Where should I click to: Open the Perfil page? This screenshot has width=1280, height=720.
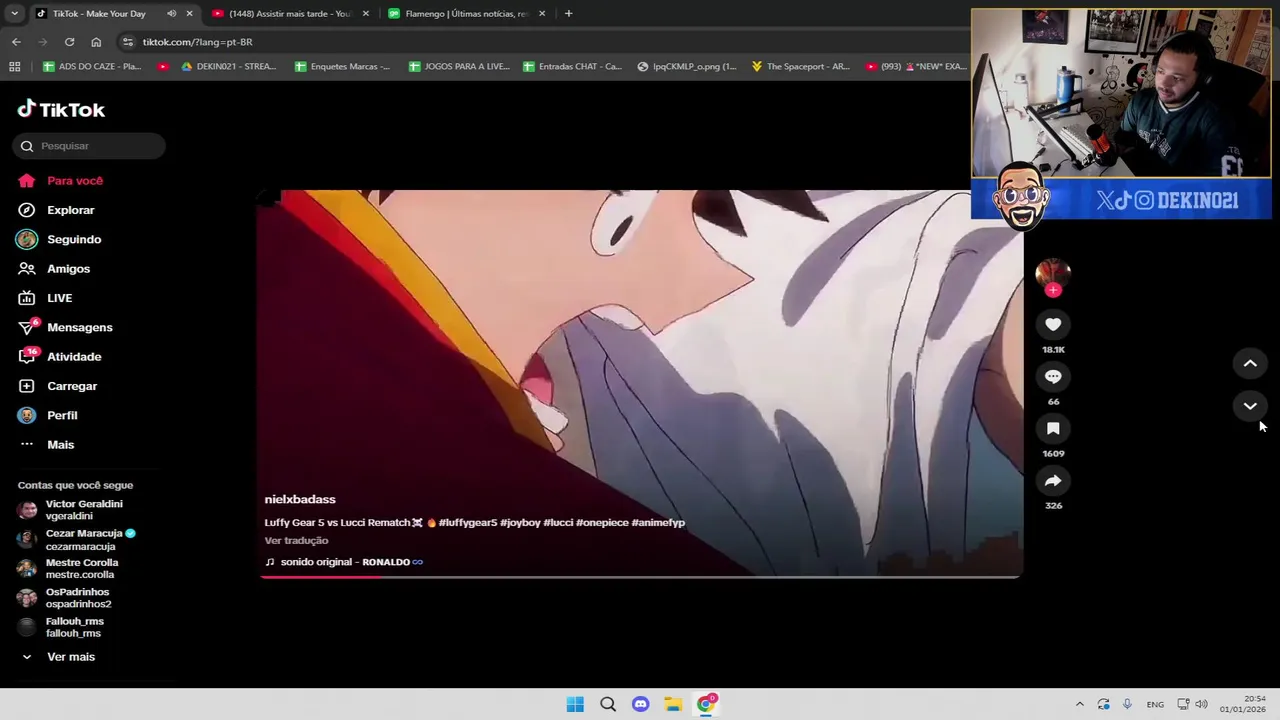coord(48,415)
